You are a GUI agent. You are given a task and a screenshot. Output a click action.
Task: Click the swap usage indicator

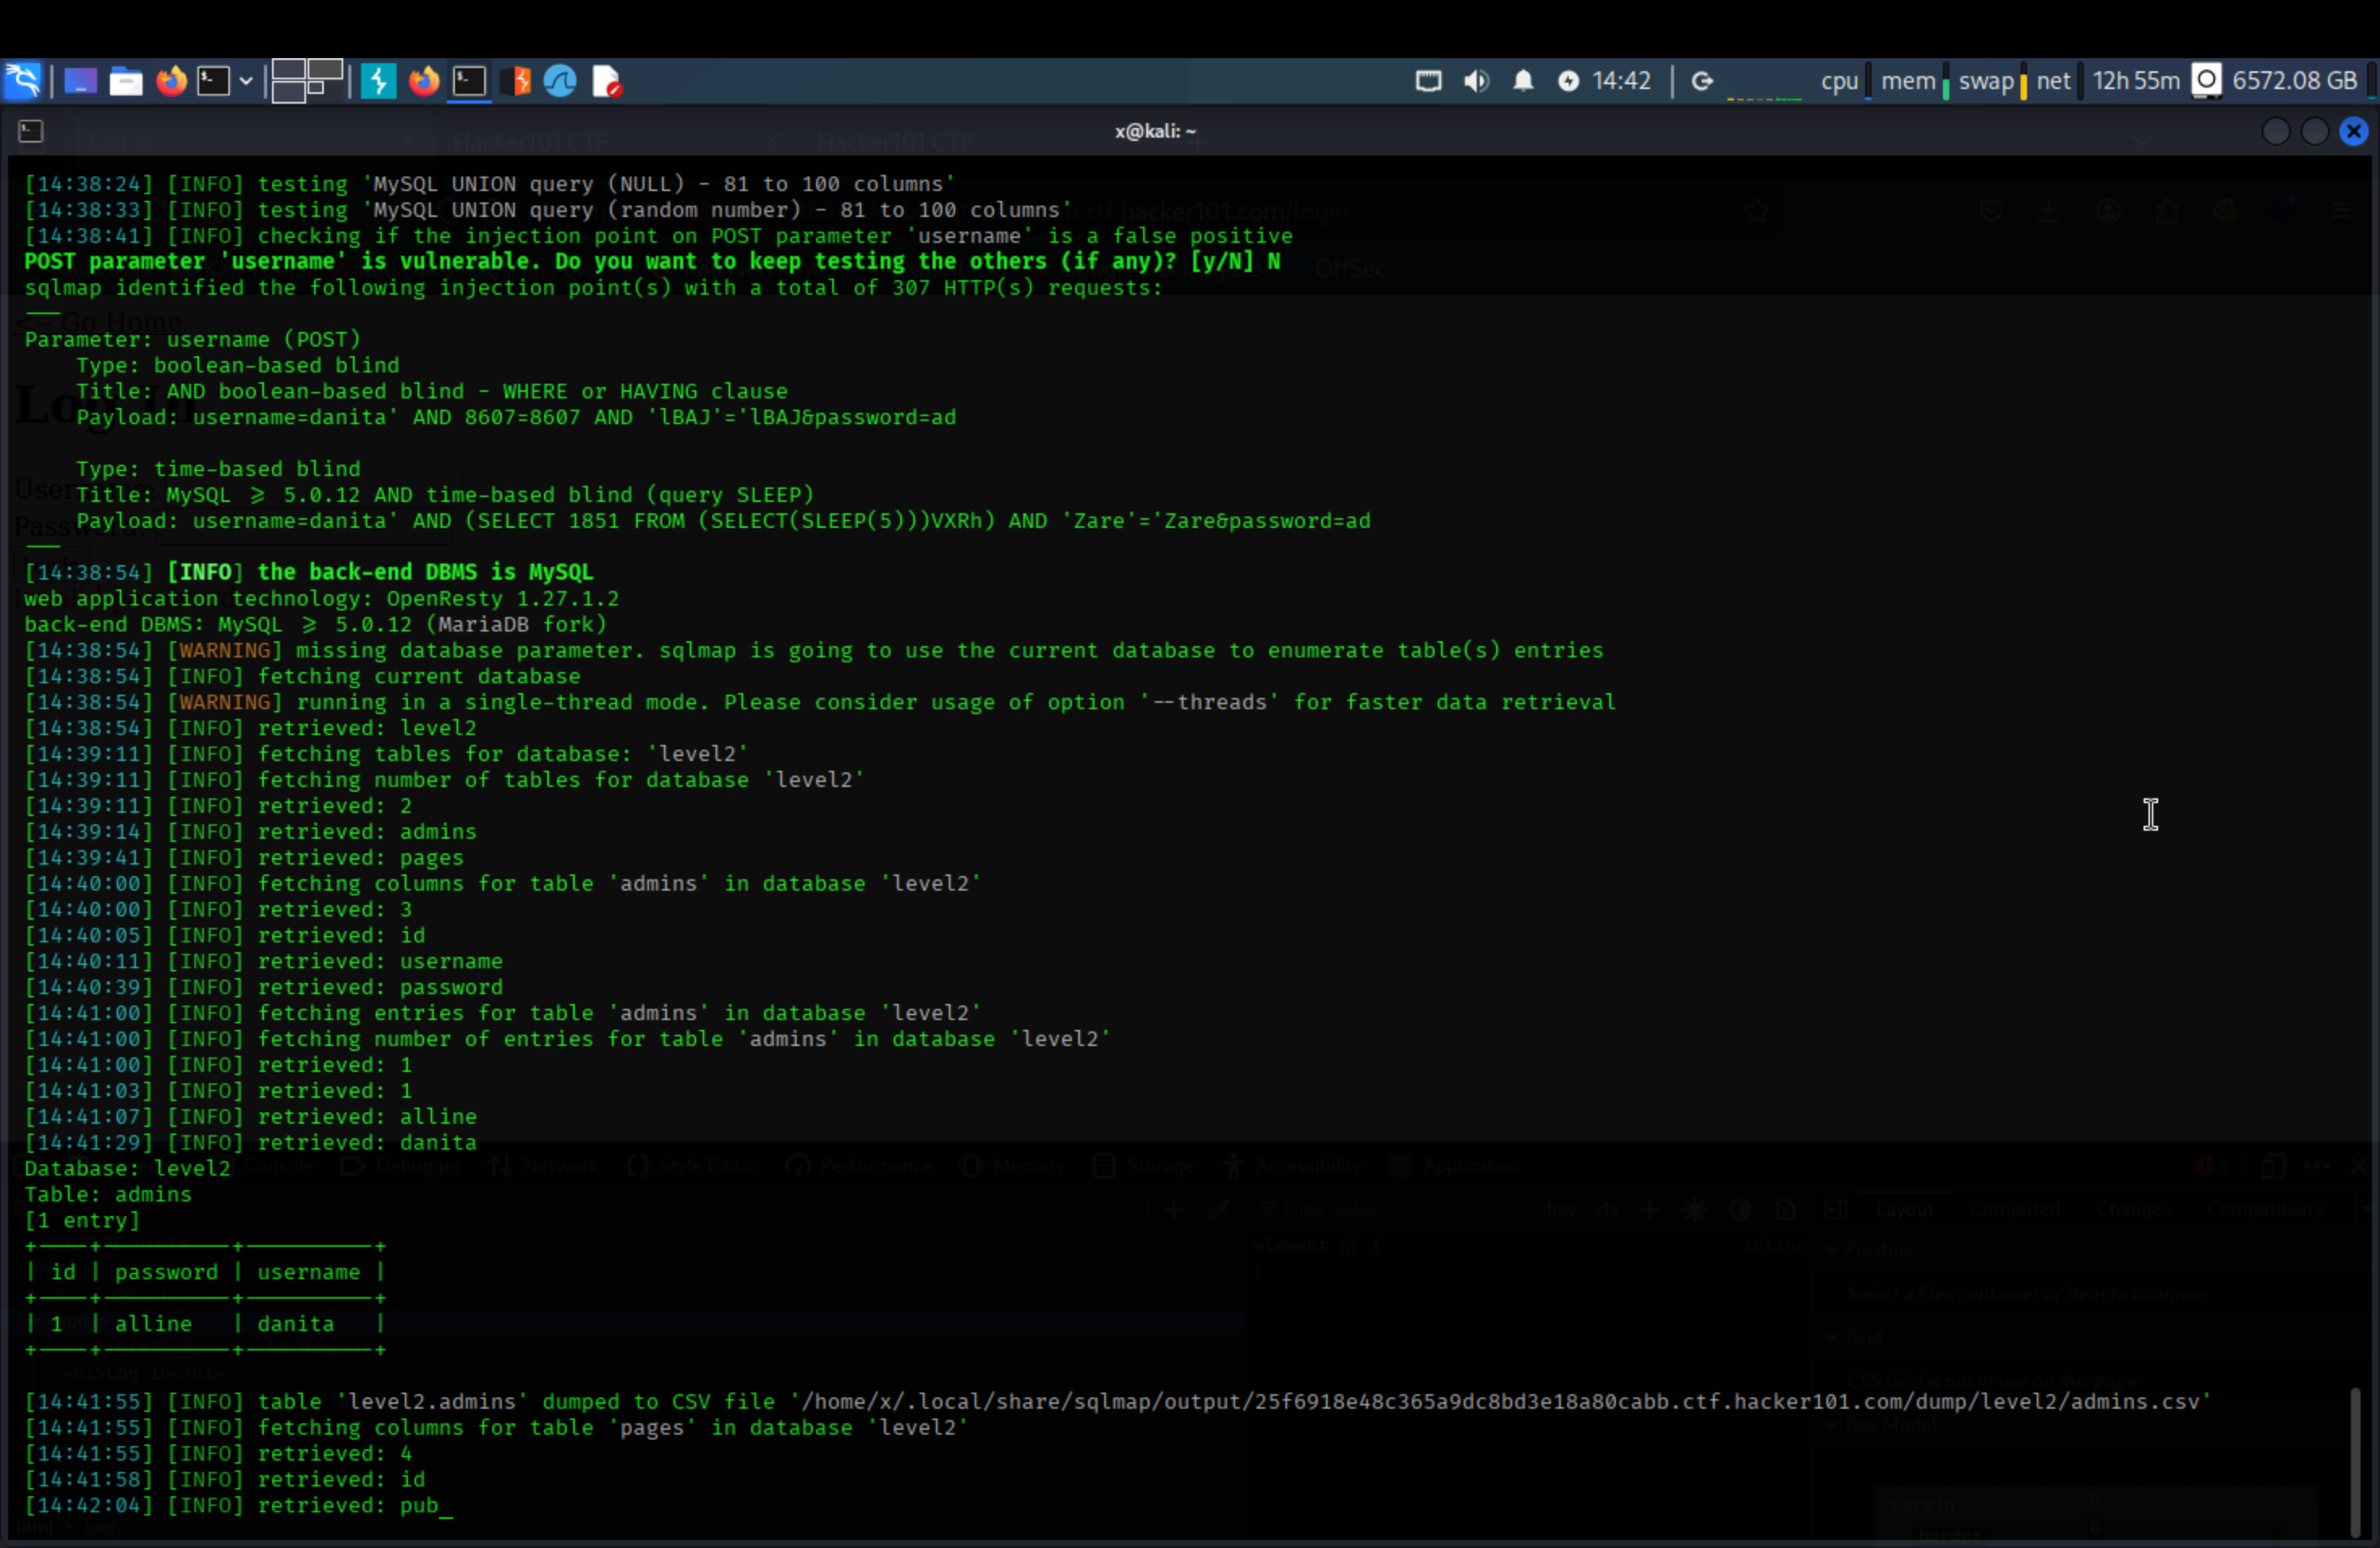click(x=1986, y=81)
